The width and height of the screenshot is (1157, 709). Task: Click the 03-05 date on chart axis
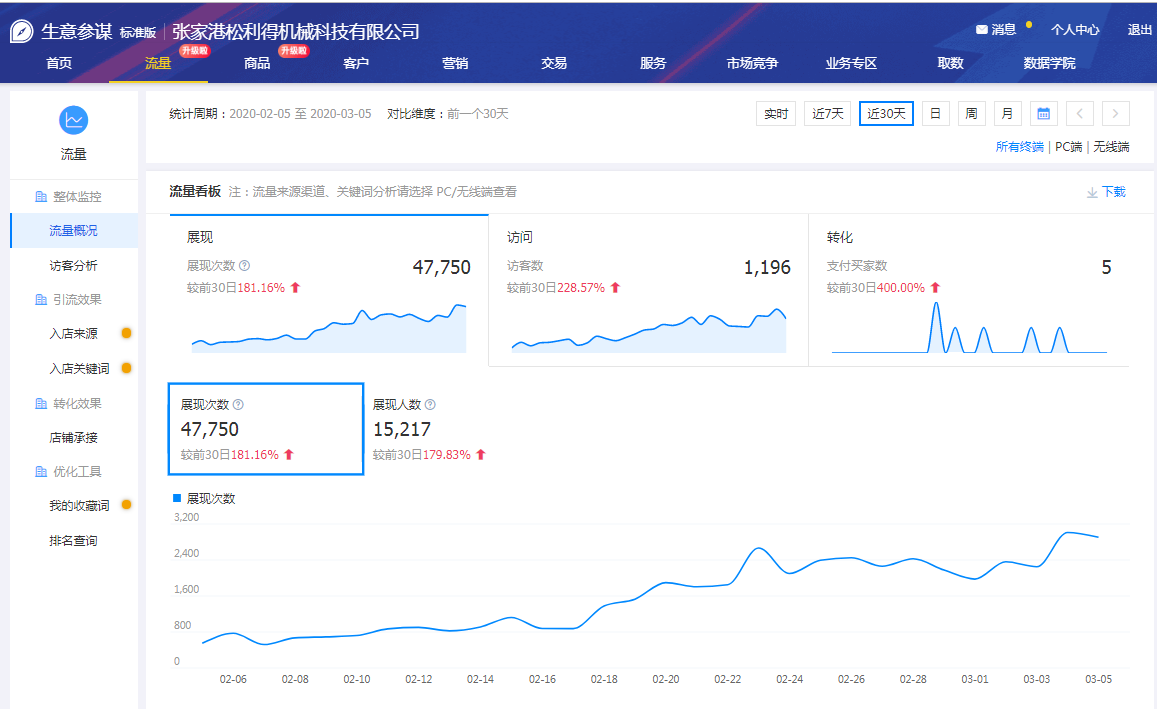pyautogui.click(x=1098, y=679)
